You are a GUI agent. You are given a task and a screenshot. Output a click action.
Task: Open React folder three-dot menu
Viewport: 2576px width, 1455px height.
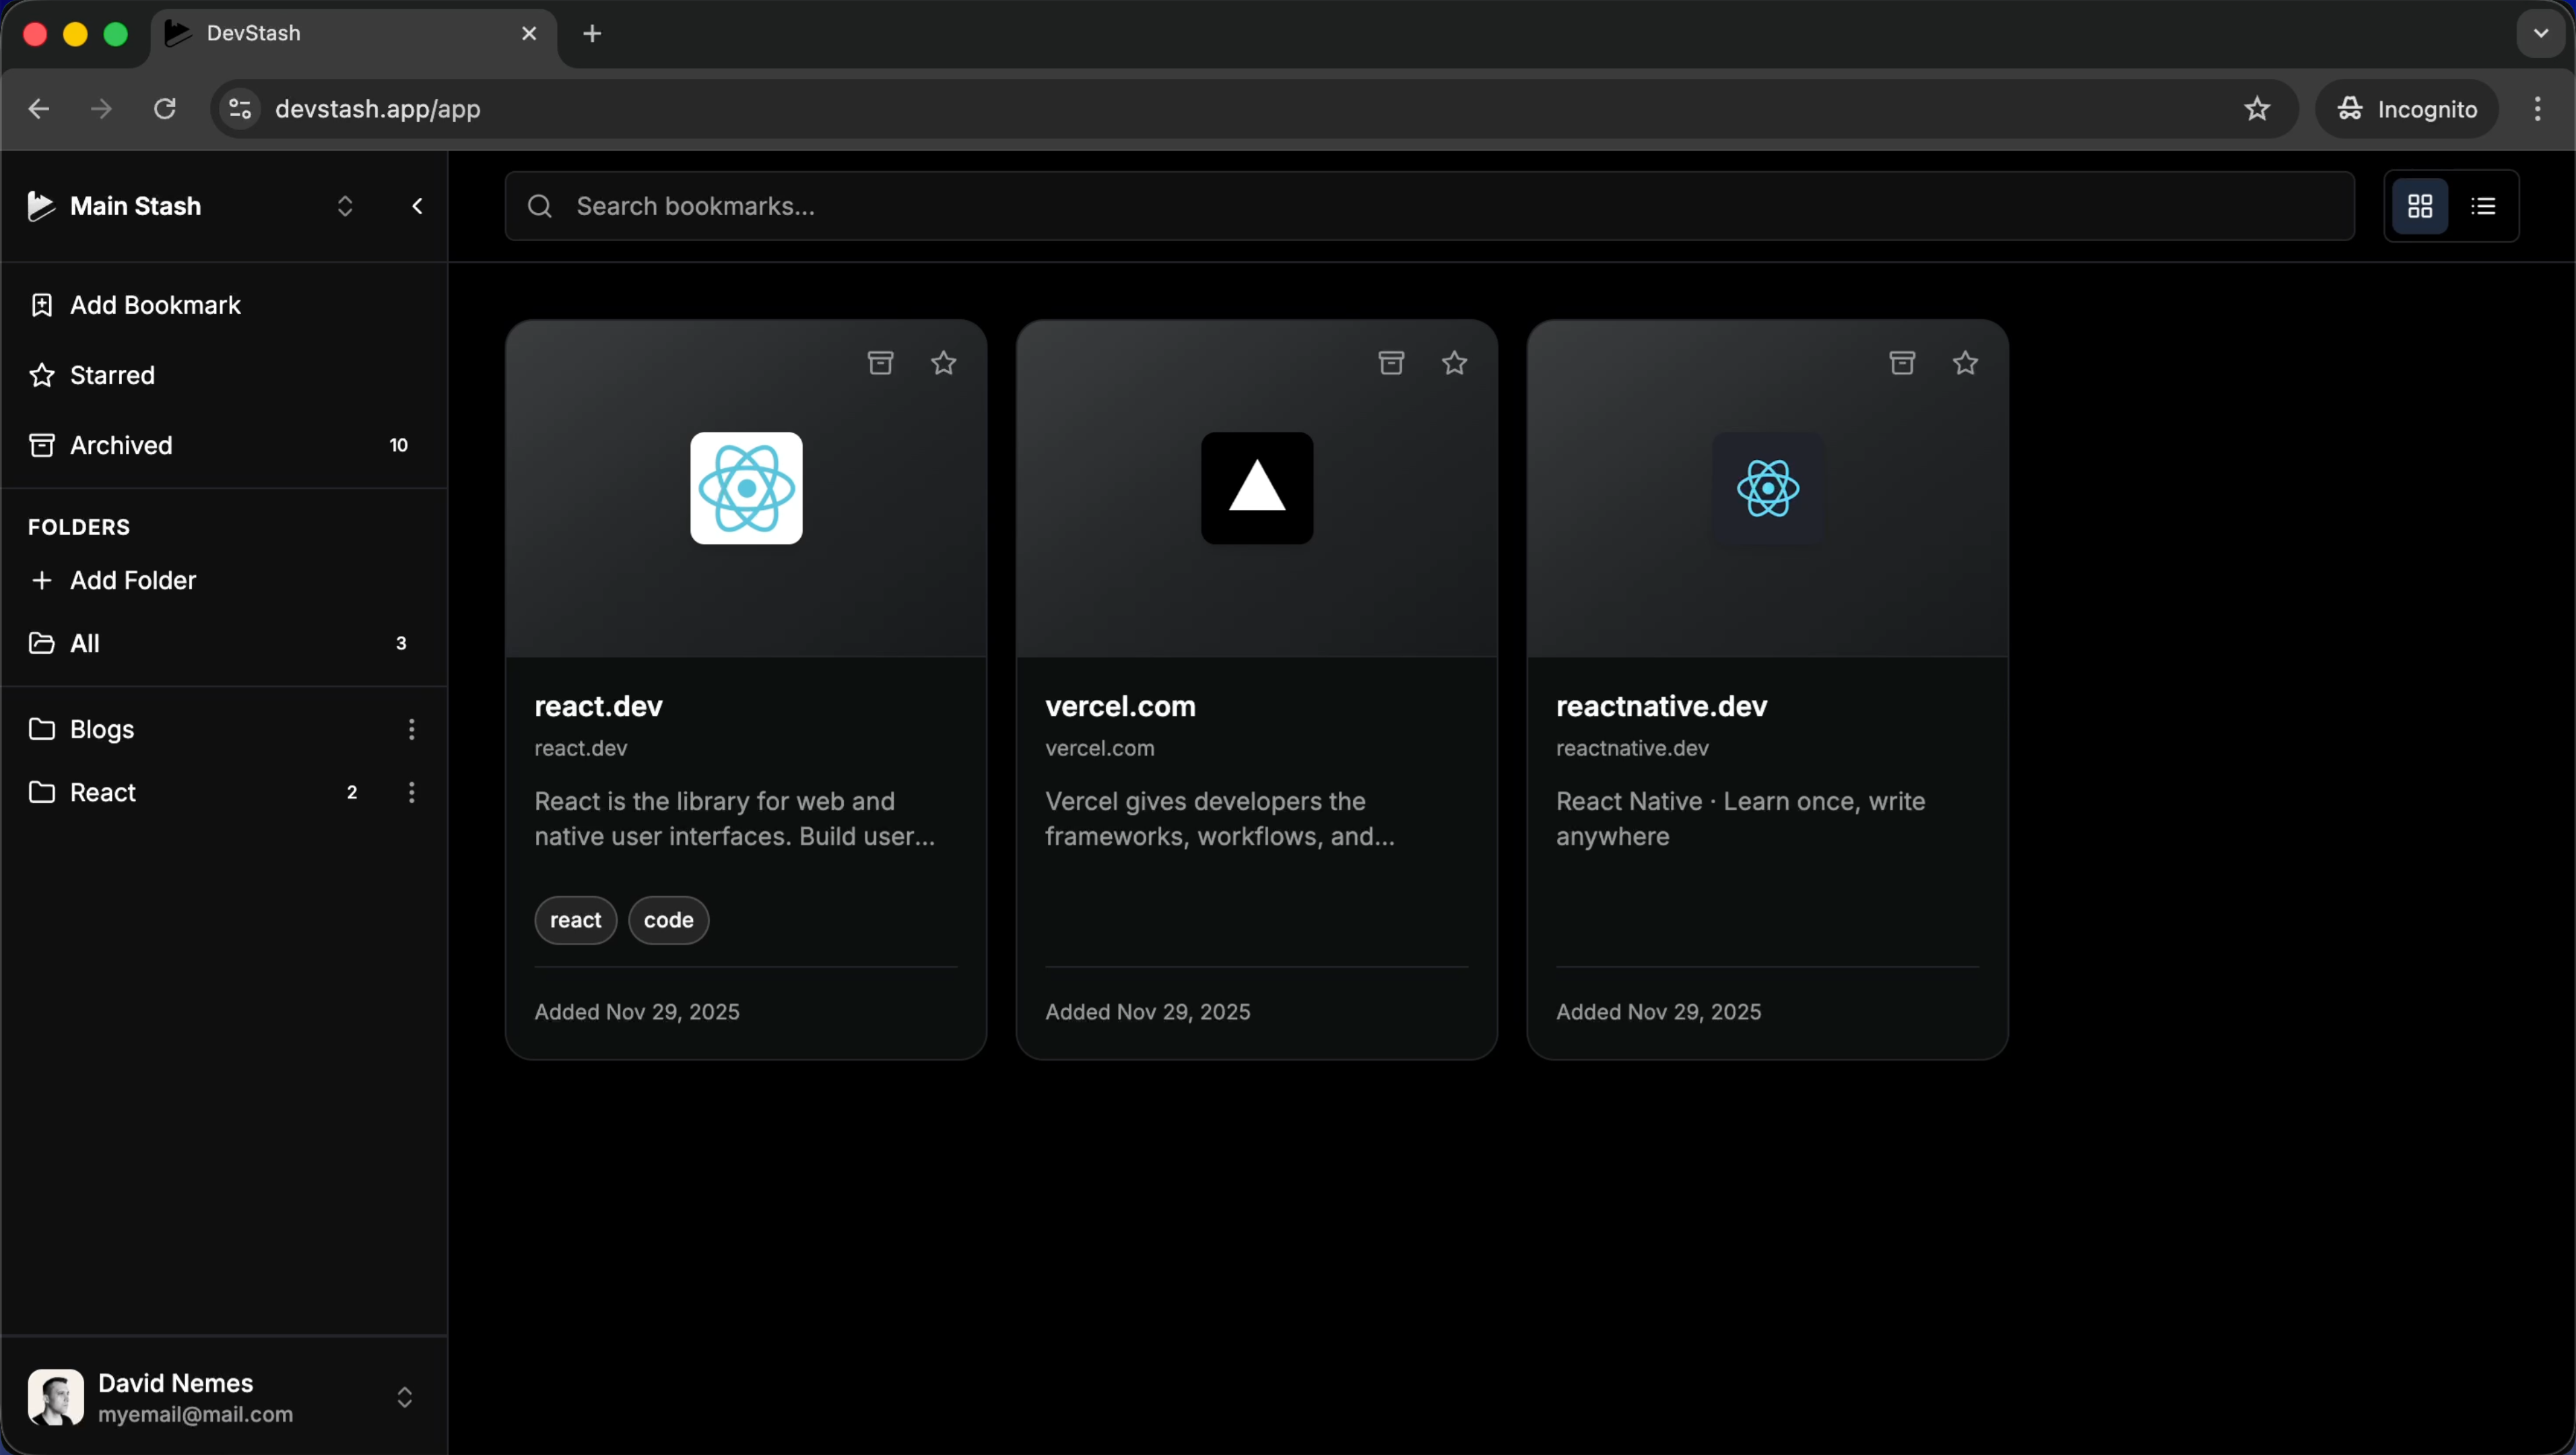(x=411, y=792)
